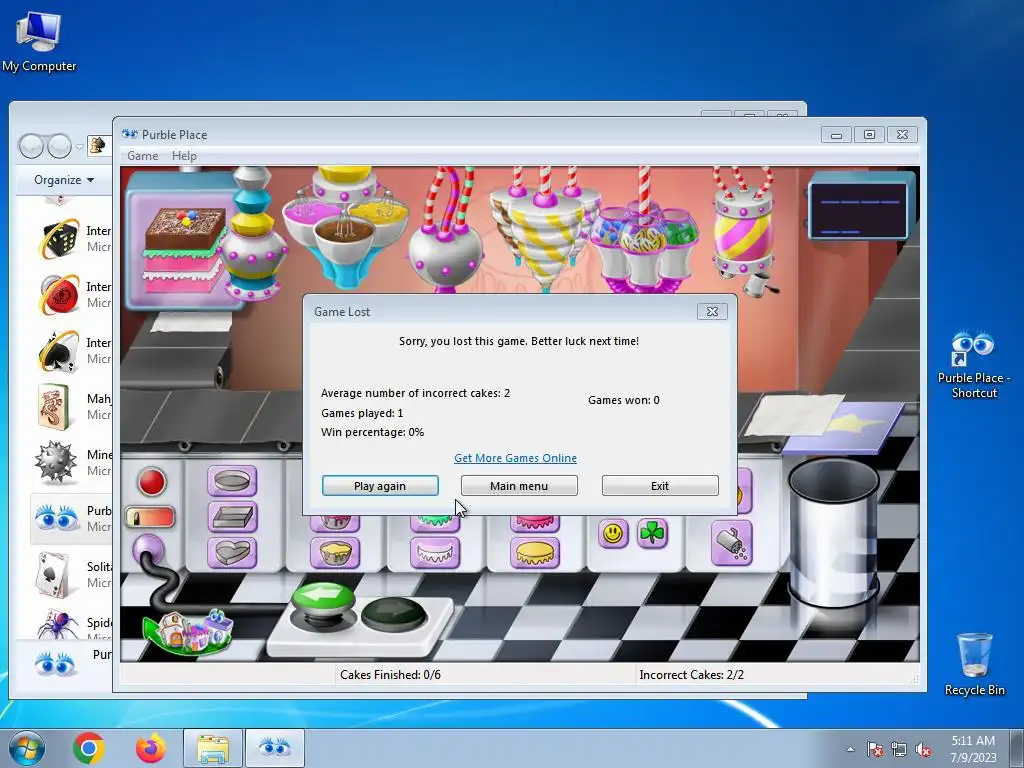The height and width of the screenshot is (768, 1024).
Task: Select the green clover decoration button
Action: click(652, 534)
